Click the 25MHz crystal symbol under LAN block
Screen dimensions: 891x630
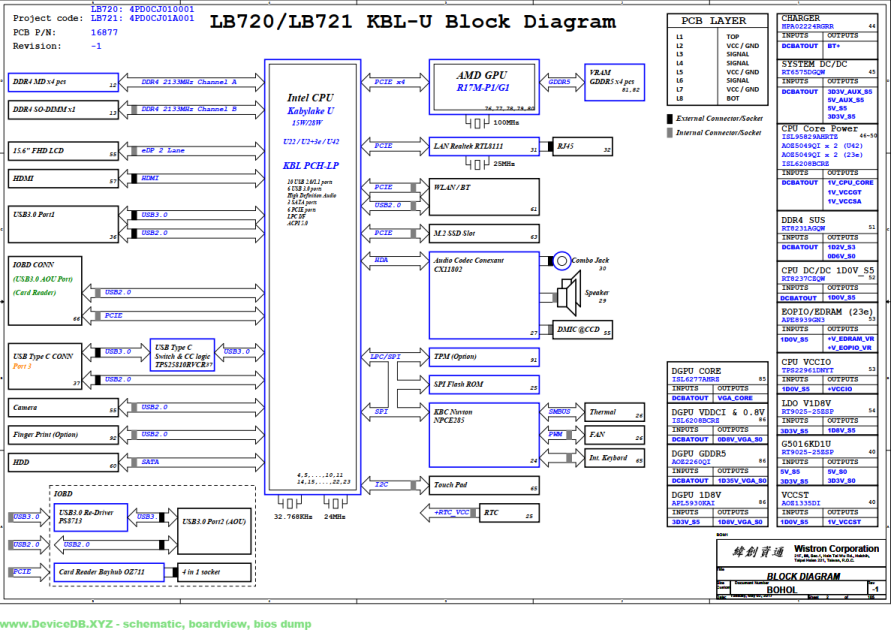[477, 164]
